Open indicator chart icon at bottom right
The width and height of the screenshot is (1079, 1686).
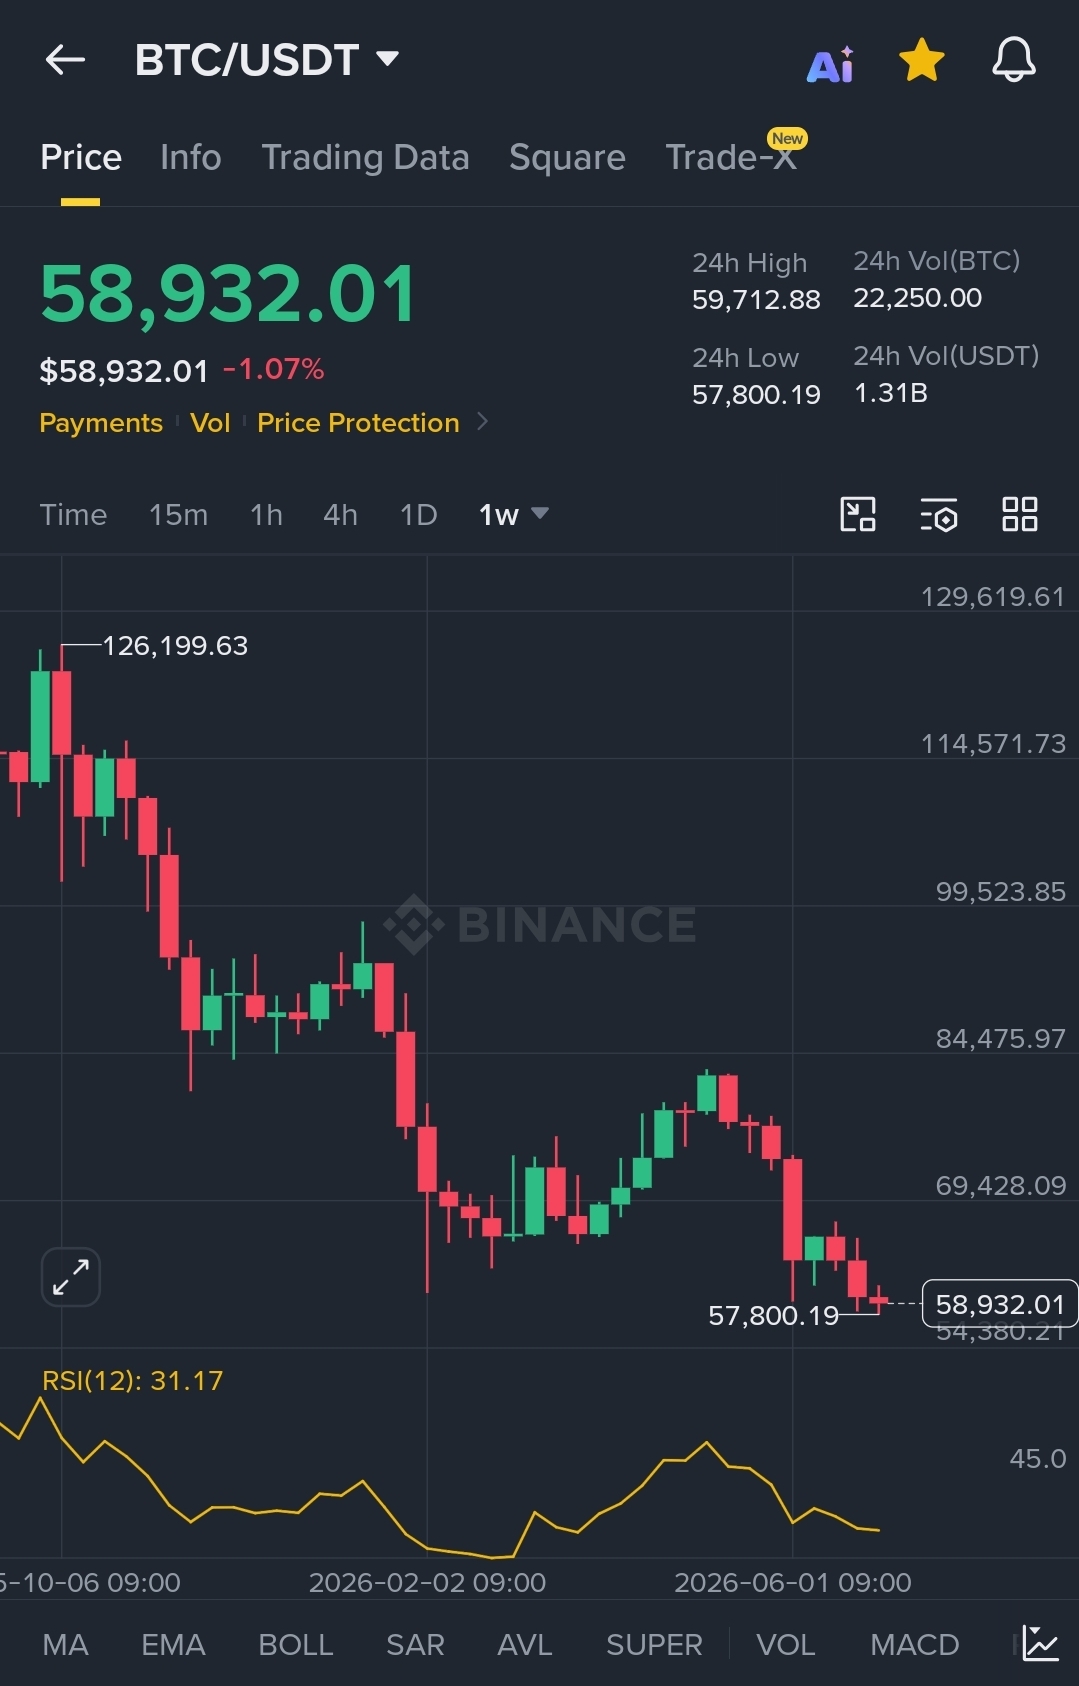pyautogui.click(x=1040, y=1644)
